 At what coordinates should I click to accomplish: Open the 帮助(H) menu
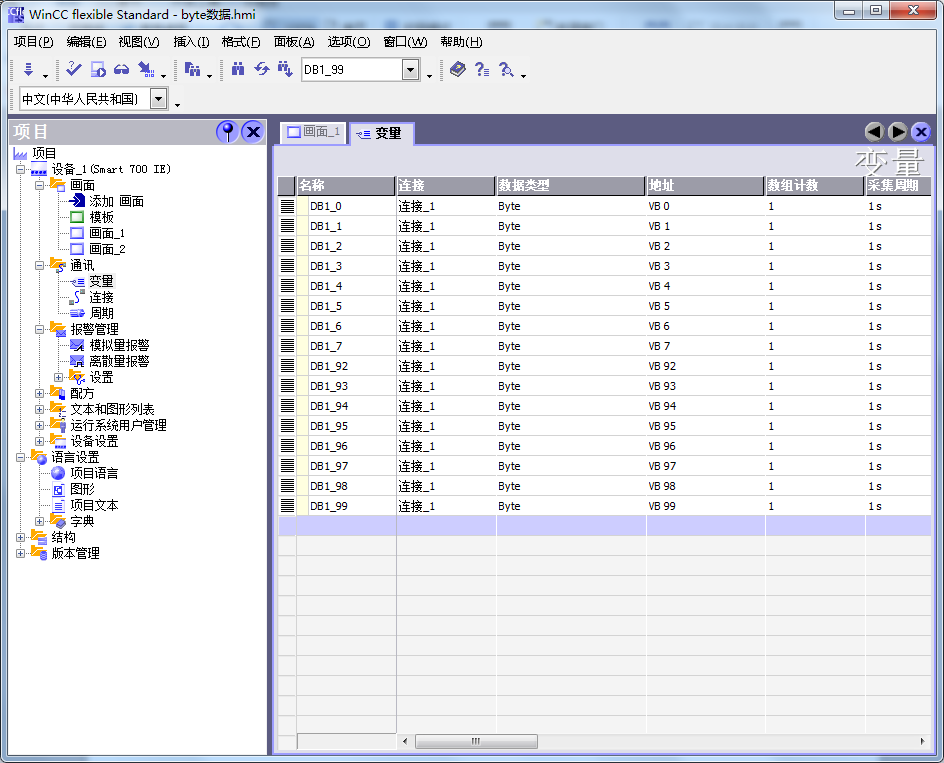point(461,42)
